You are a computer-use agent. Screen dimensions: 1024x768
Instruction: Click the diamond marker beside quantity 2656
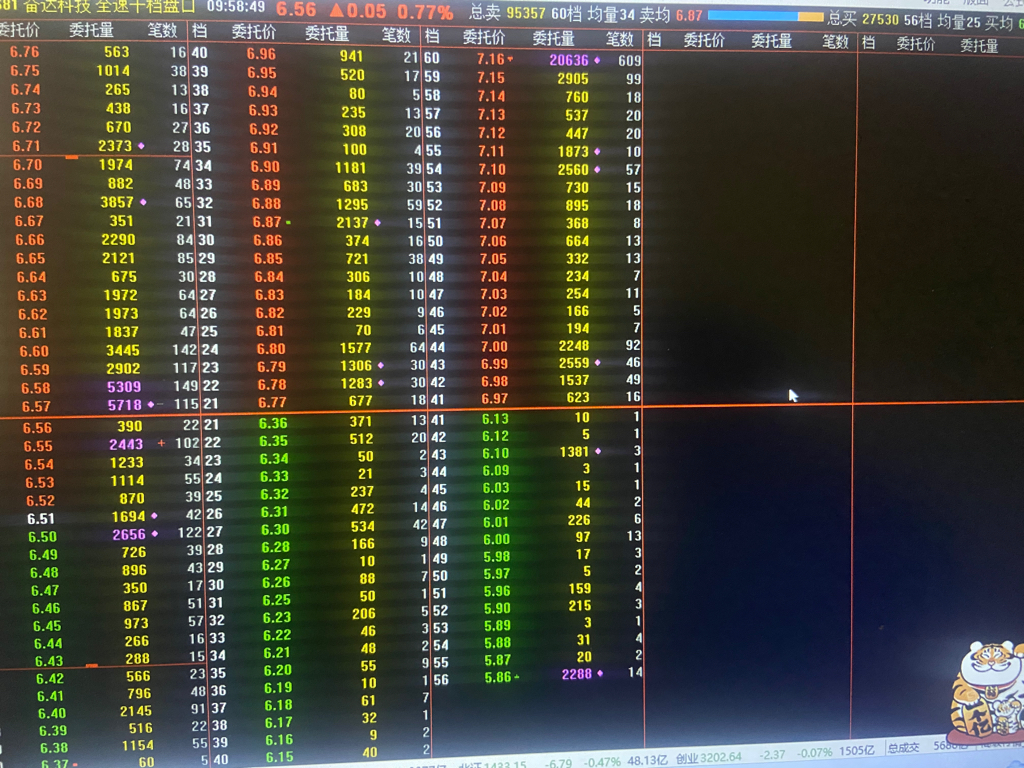coord(155,534)
